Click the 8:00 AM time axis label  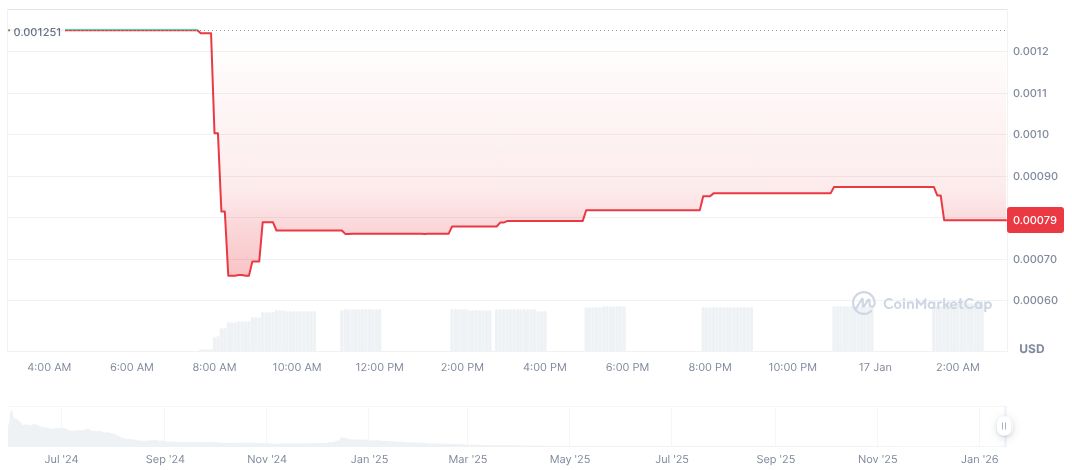pos(213,368)
